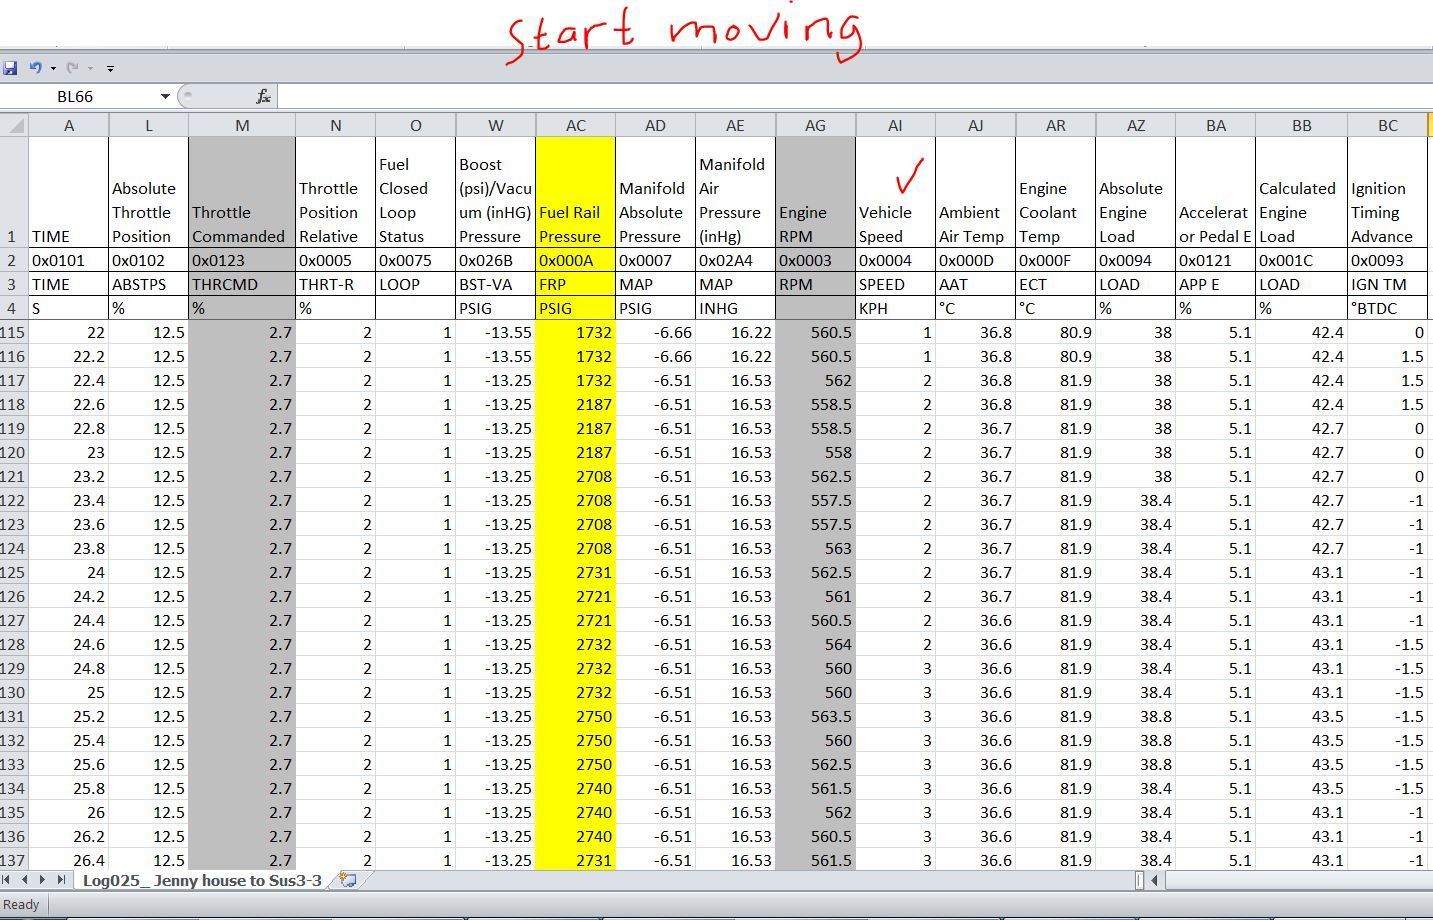Screen dimensions: 1433x920
Task: Select the Log025_ Jenny house to Sus3-3 tab
Action: pyautogui.click(x=202, y=880)
